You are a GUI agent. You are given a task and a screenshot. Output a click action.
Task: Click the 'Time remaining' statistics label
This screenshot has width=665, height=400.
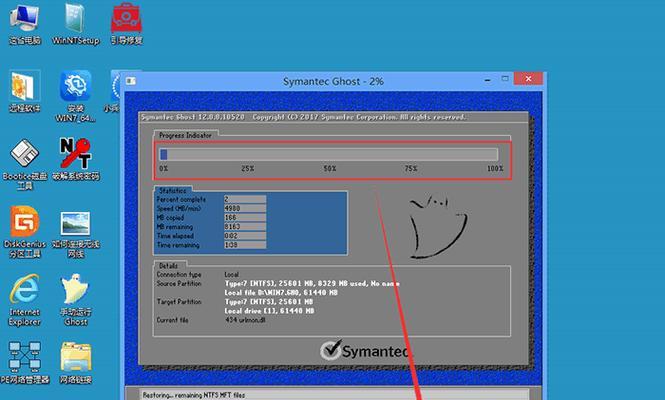(x=178, y=245)
